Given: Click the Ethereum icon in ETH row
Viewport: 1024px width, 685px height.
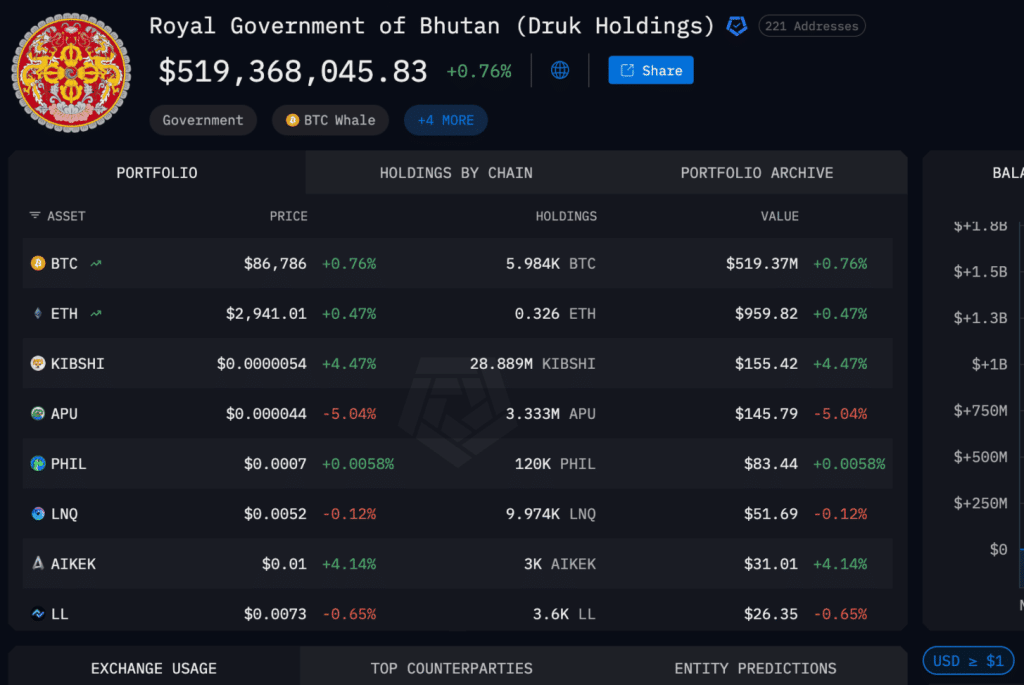Looking at the screenshot, I should tap(38, 314).
